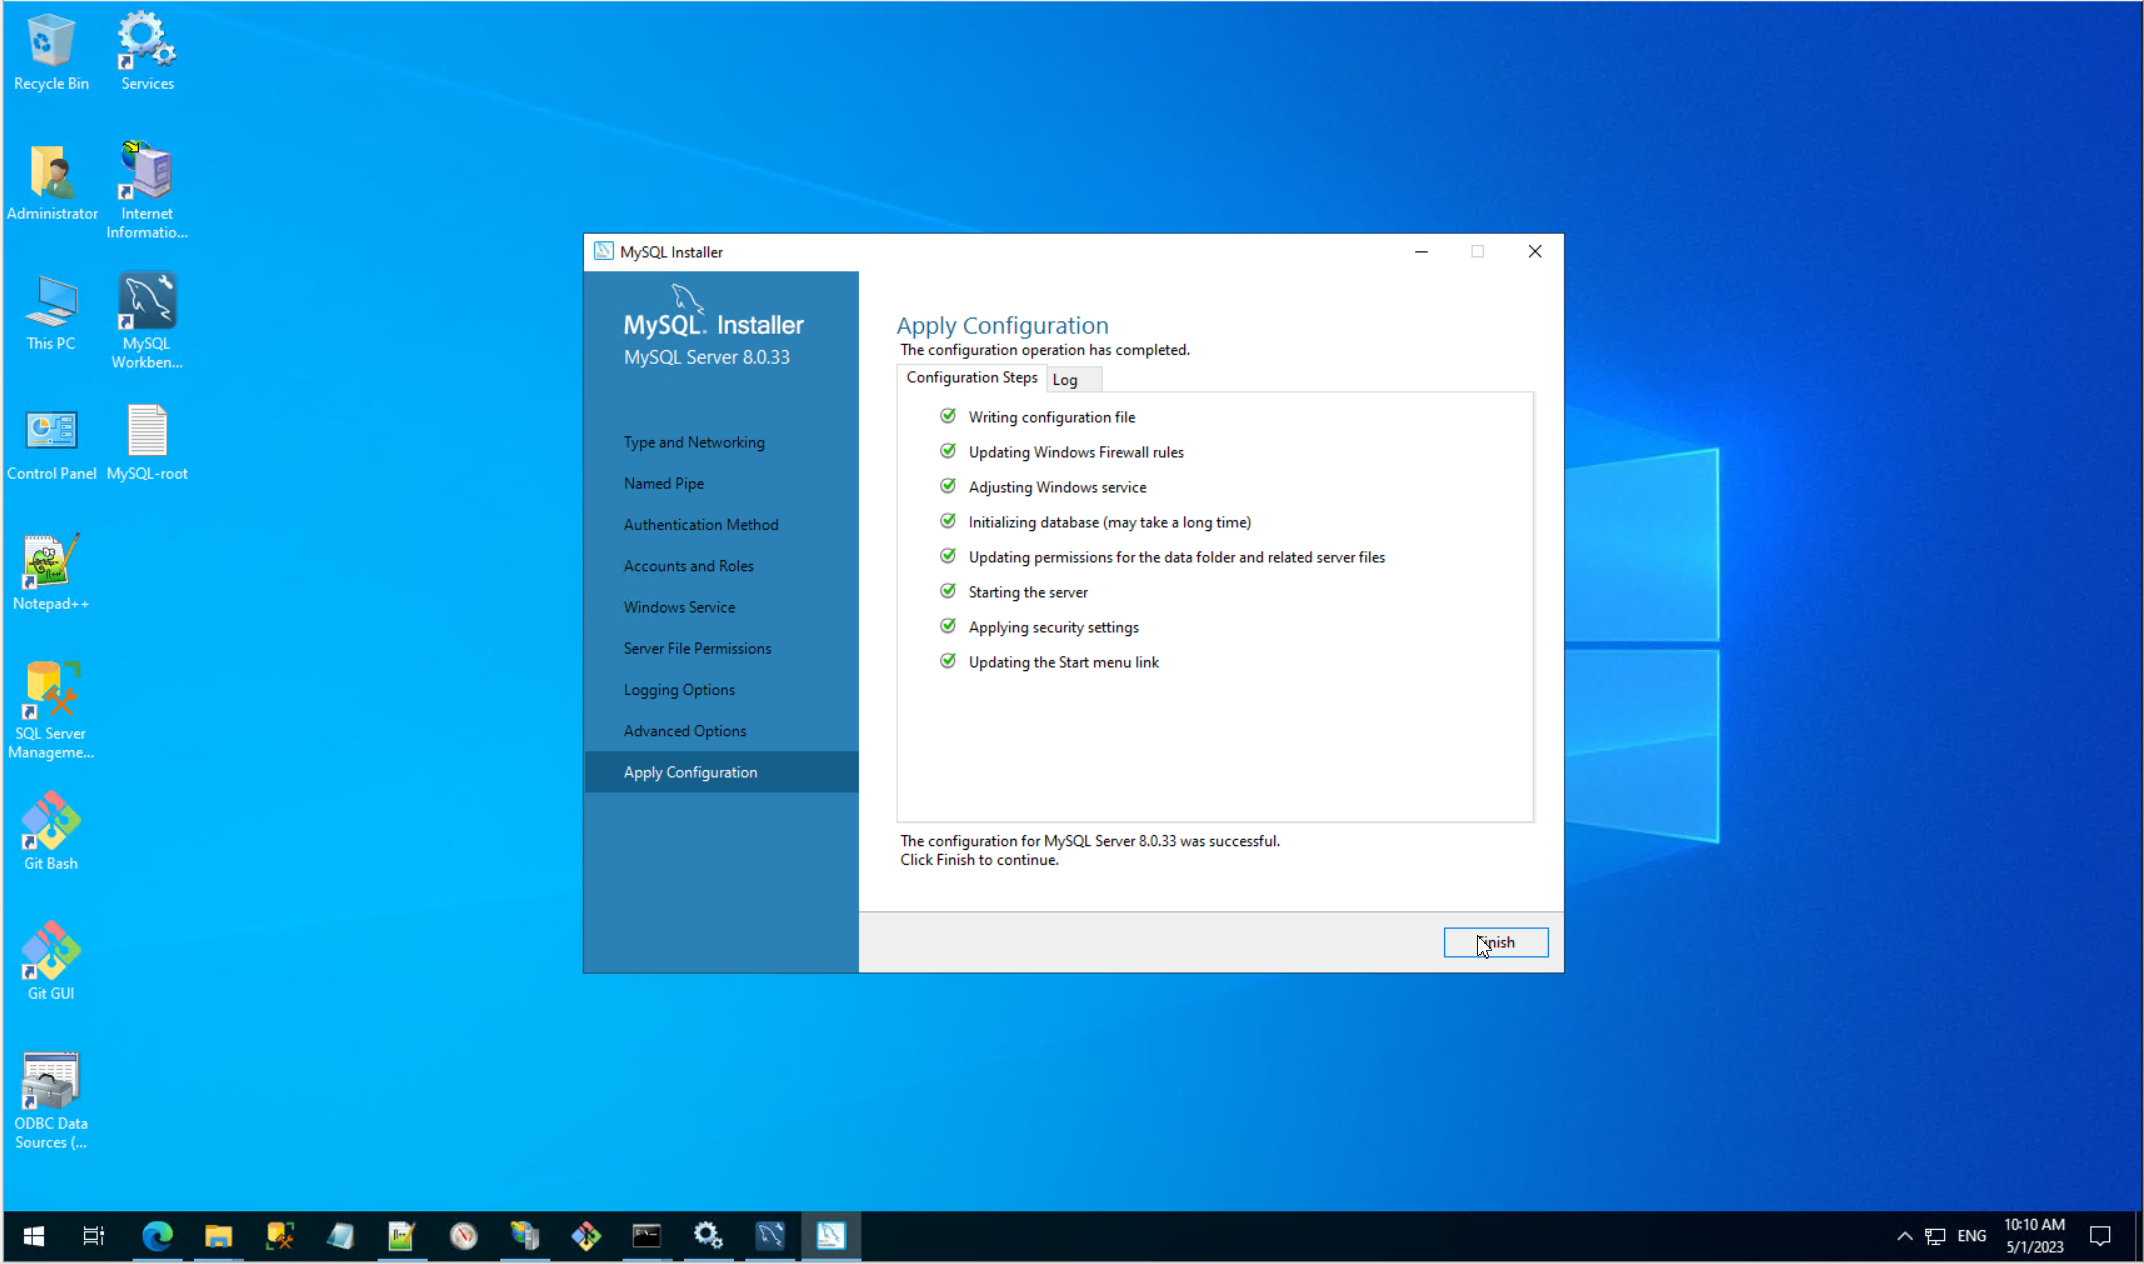
Task: Expand hidden system tray icons
Action: (x=1904, y=1236)
